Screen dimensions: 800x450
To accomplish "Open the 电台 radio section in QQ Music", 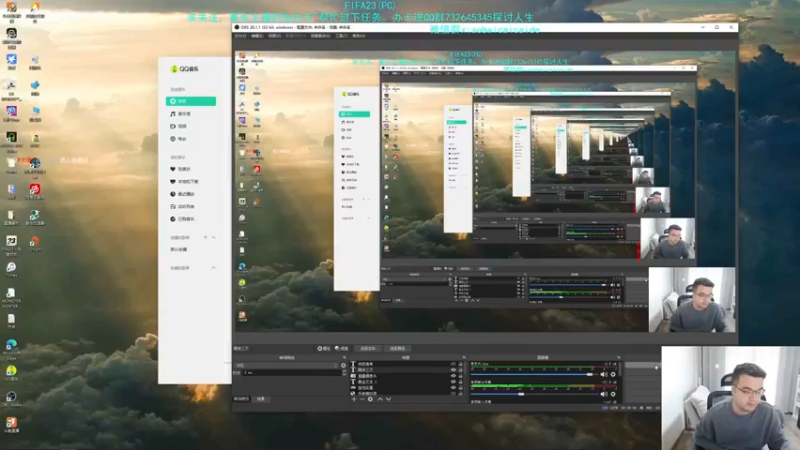I will (179, 139).
